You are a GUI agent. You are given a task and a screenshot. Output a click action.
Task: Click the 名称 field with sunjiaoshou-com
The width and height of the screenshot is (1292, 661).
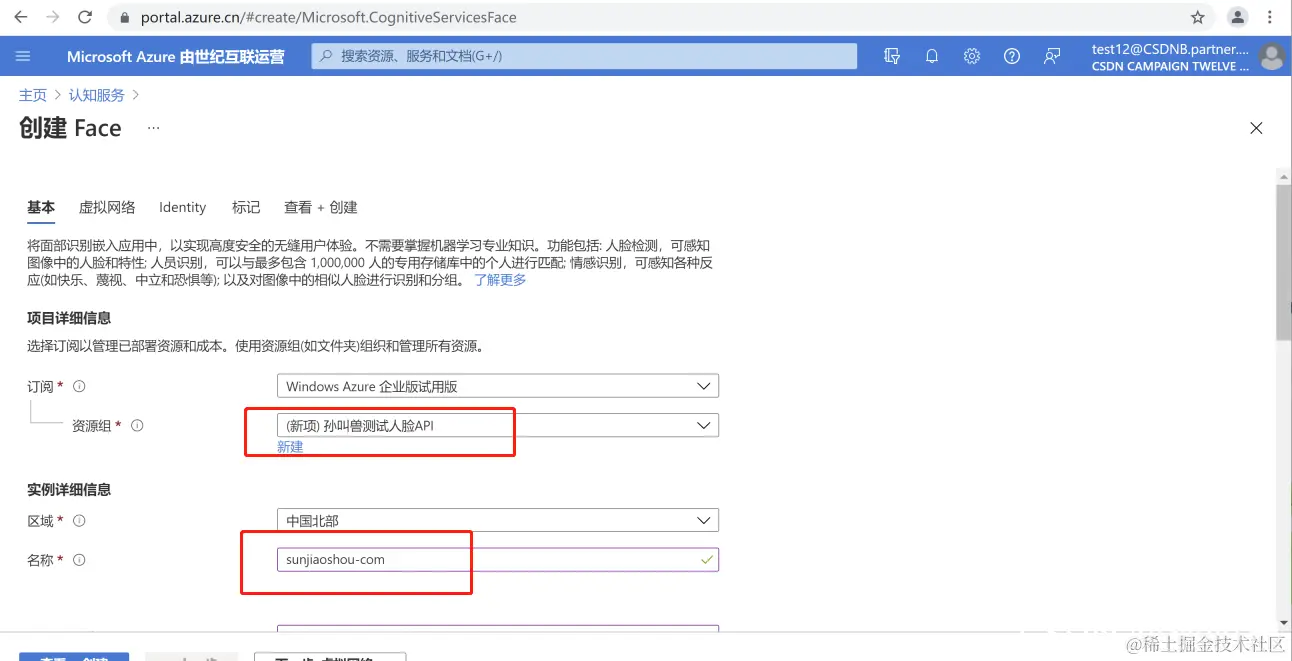[x=498, y=560]
